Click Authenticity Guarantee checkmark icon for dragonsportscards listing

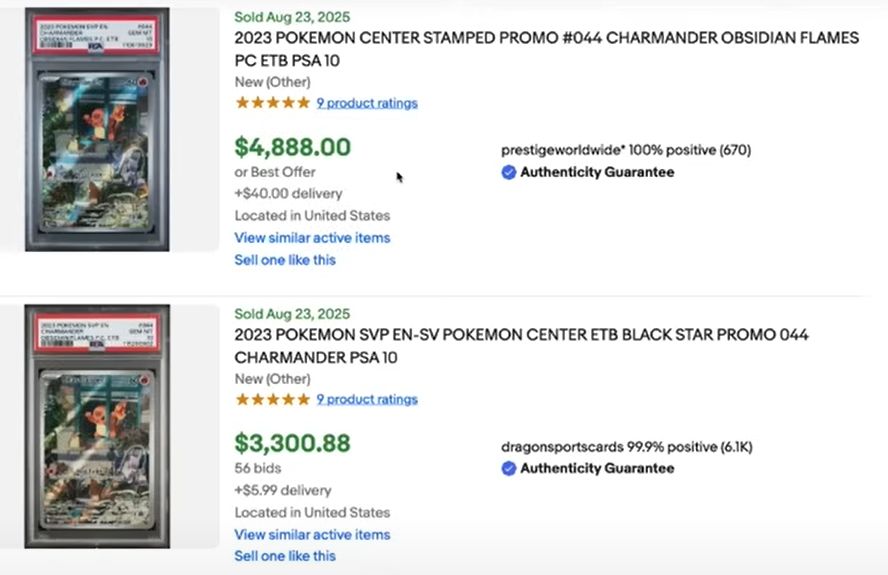(509, 468)
